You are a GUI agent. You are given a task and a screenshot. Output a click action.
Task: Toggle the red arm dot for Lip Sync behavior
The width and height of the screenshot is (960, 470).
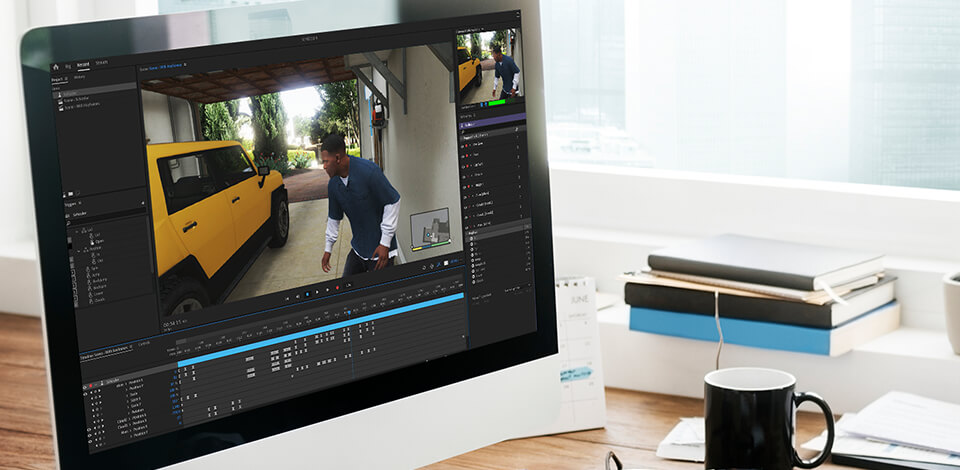coord(467,166)
